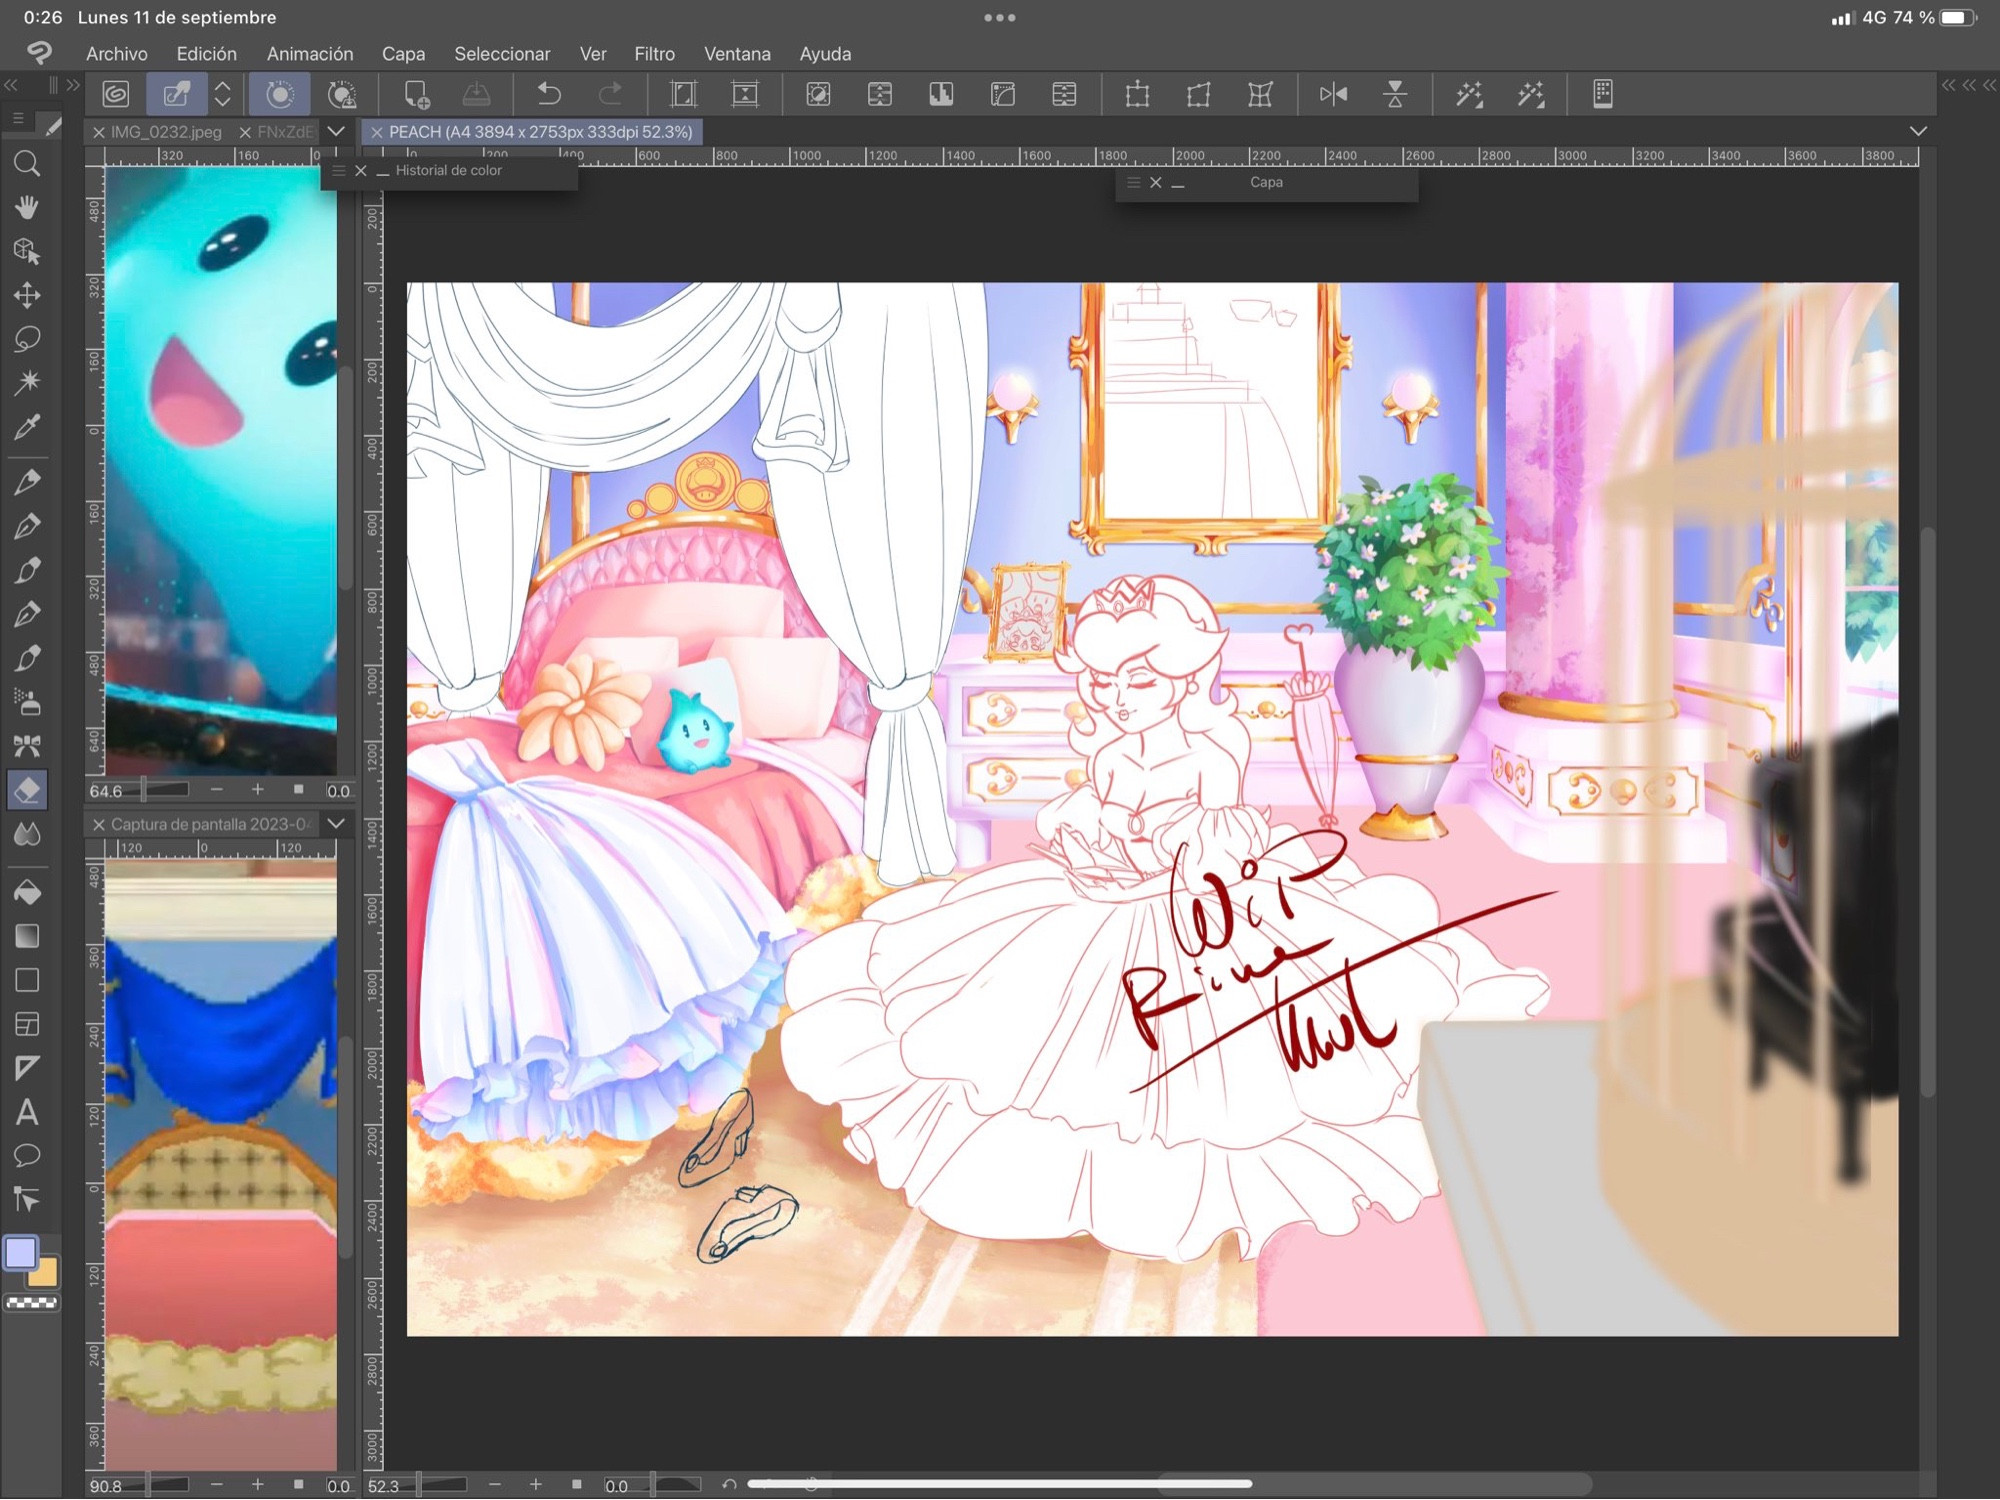
Task: Select the Move layer tool
Action: point(27,295)
